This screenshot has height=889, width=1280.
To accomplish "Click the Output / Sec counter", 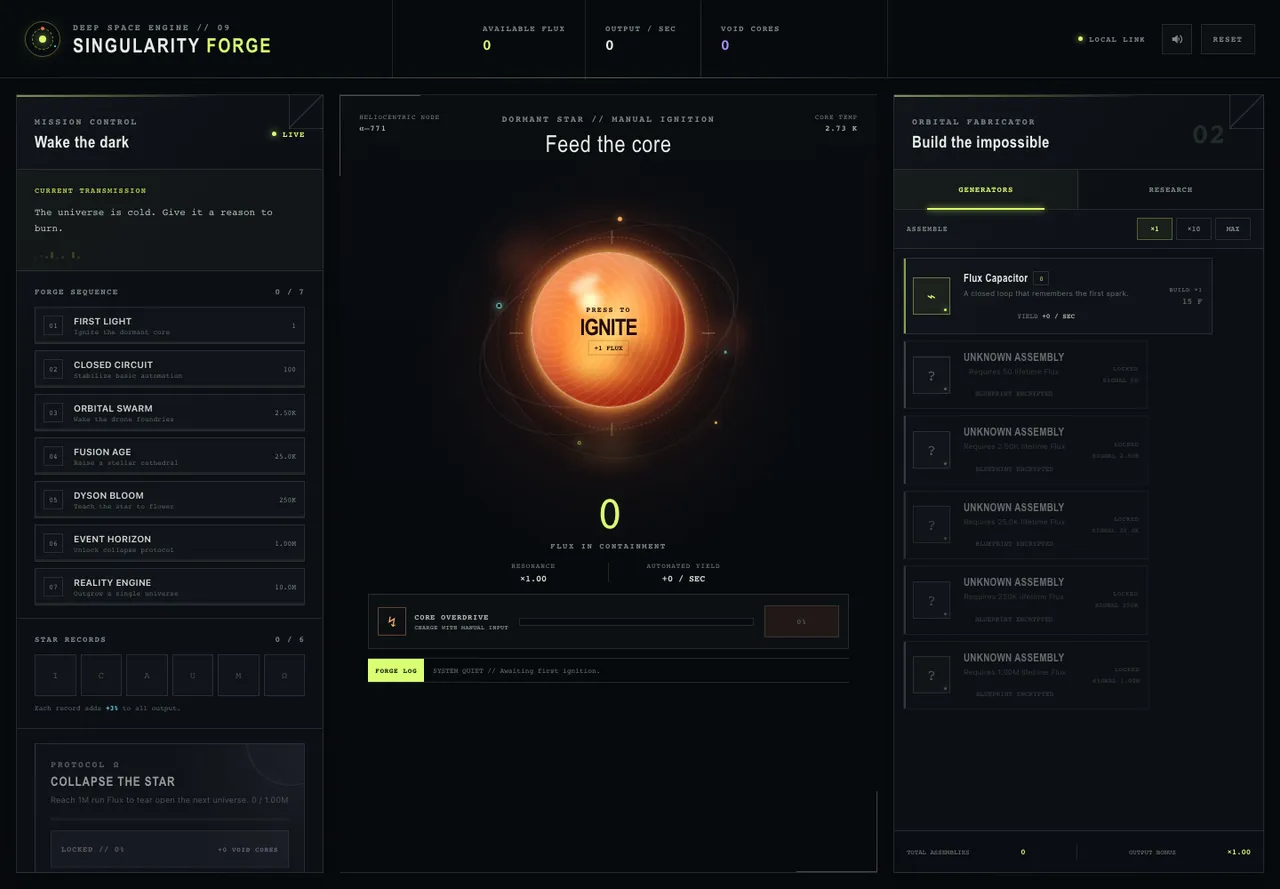I will pyautogui.click(x=640, y=38).
